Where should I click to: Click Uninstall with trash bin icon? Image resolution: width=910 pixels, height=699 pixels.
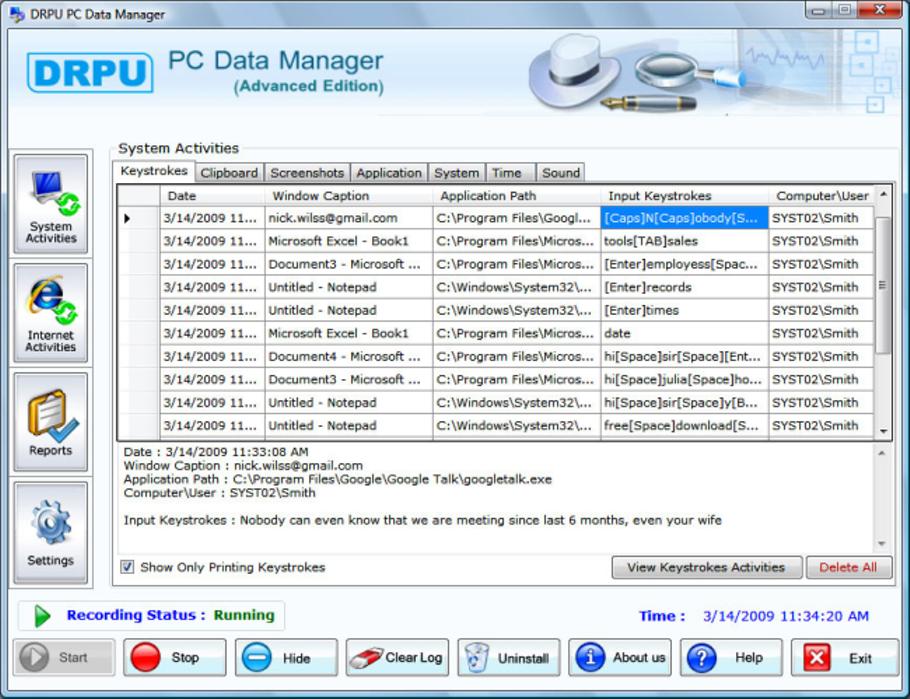pos(508,658)
